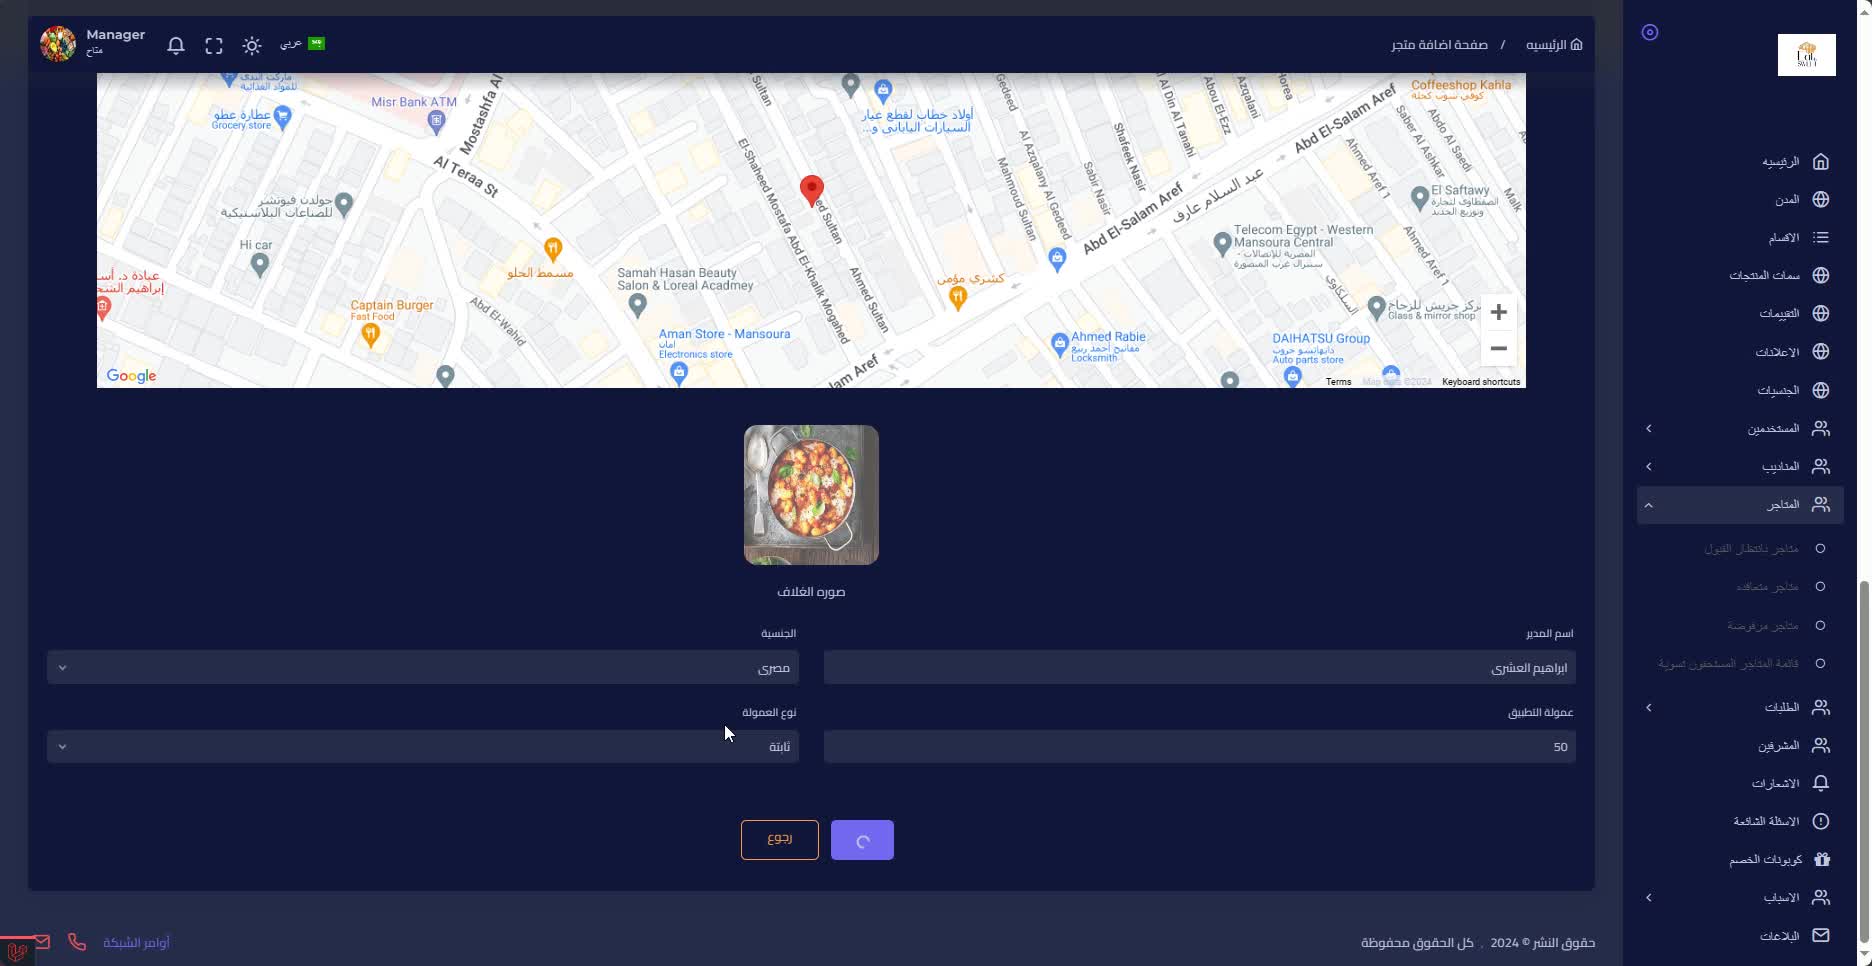Zoom out on the map

[x=1498, y=349]
